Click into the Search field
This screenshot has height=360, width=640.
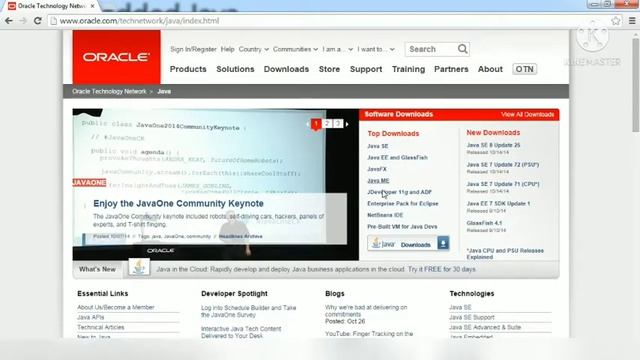tap(431, 49)
